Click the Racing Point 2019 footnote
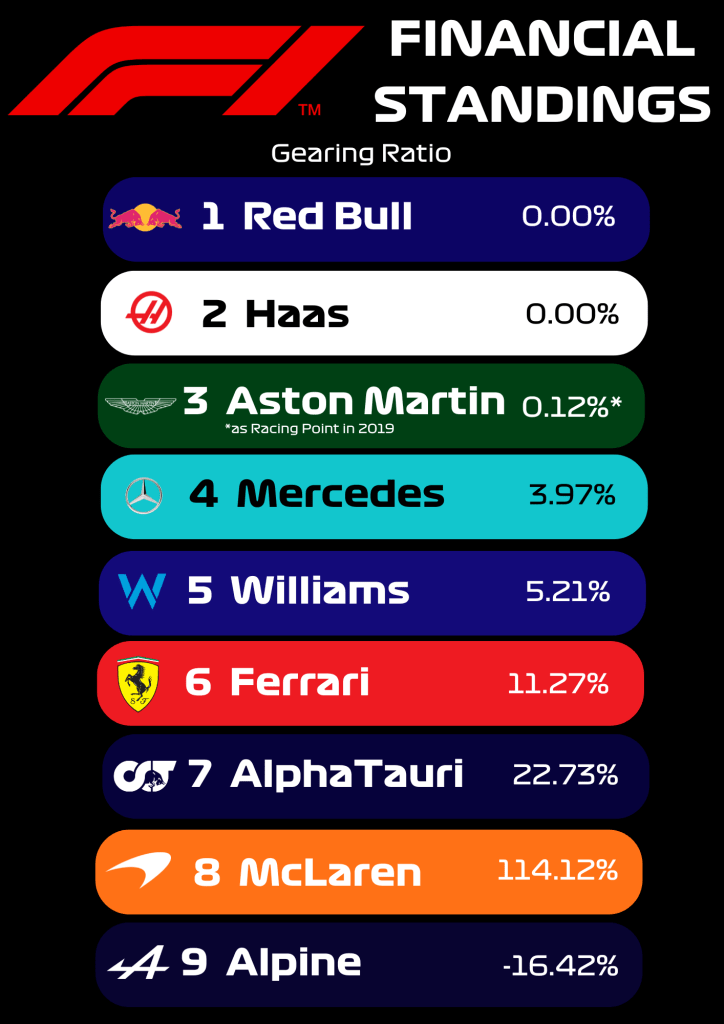 (311, 428)
